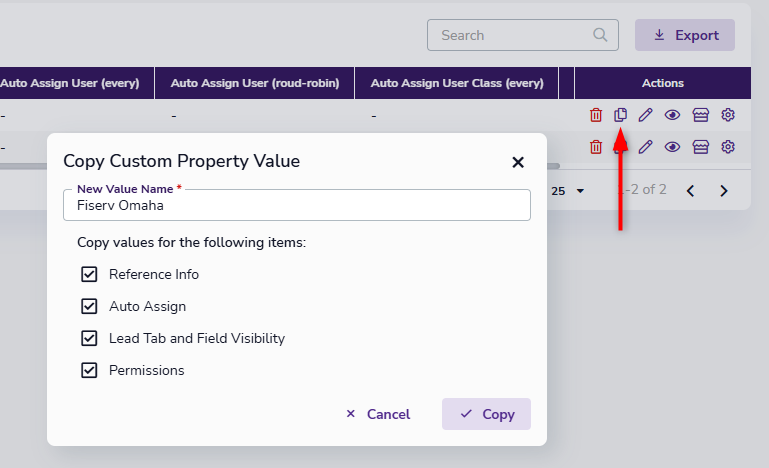The image size is (769, 468).
Task: Open settings gear in second row
Action: pos(728,147)
